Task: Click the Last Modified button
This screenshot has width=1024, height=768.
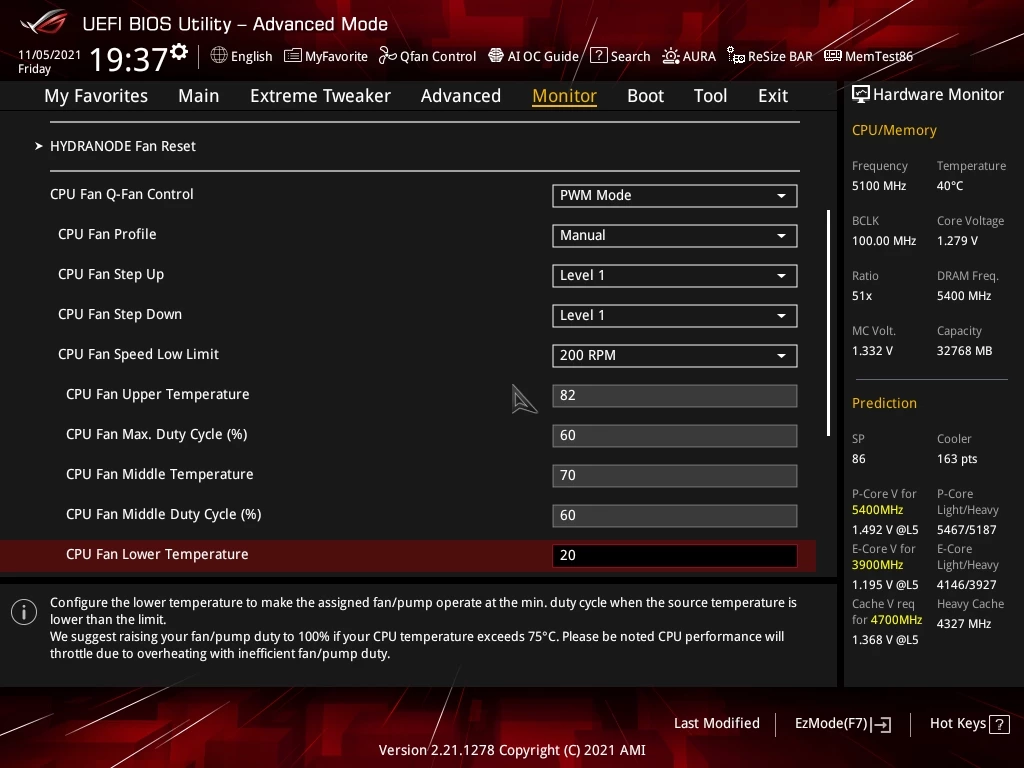Action: tap(716, 724)
